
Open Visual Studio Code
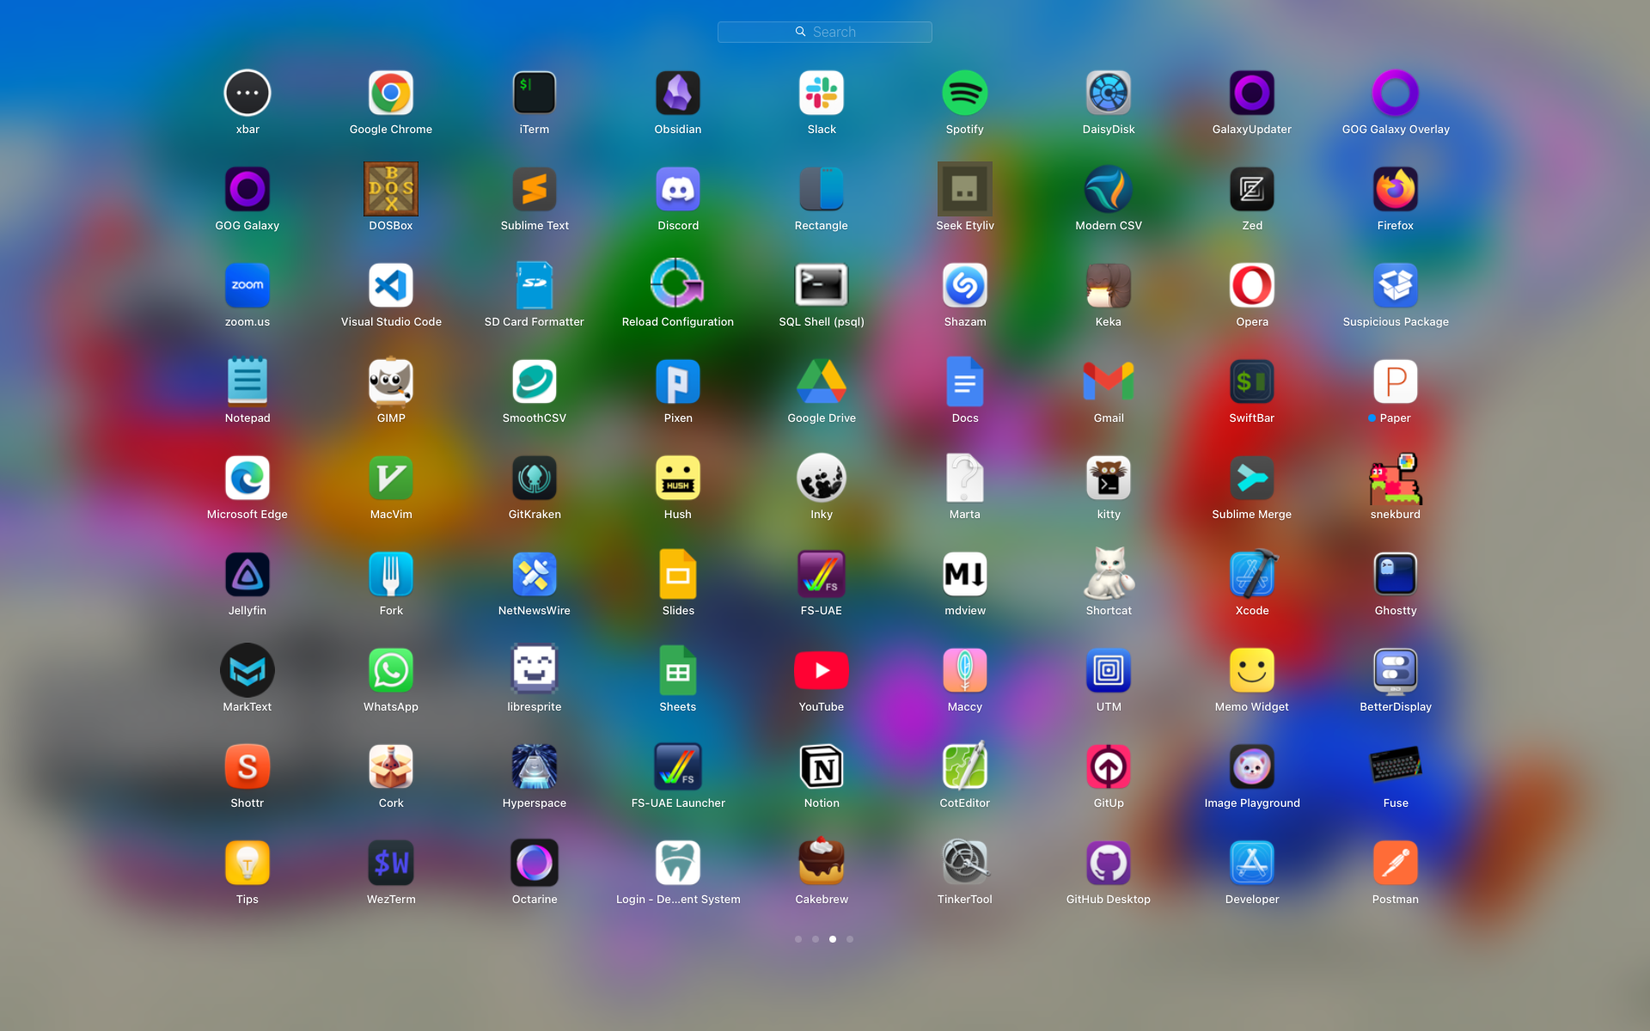point(390,285)
